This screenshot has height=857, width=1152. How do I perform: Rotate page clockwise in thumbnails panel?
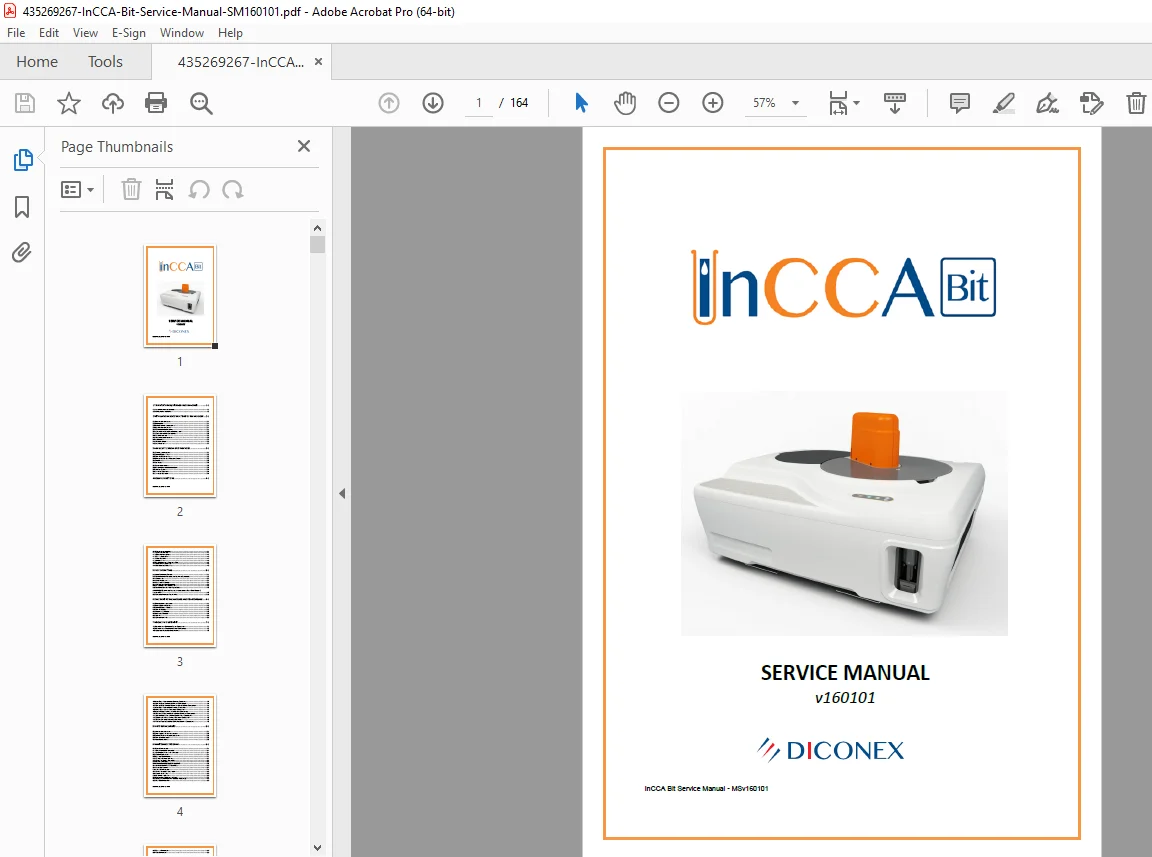(x=233, y=190)
